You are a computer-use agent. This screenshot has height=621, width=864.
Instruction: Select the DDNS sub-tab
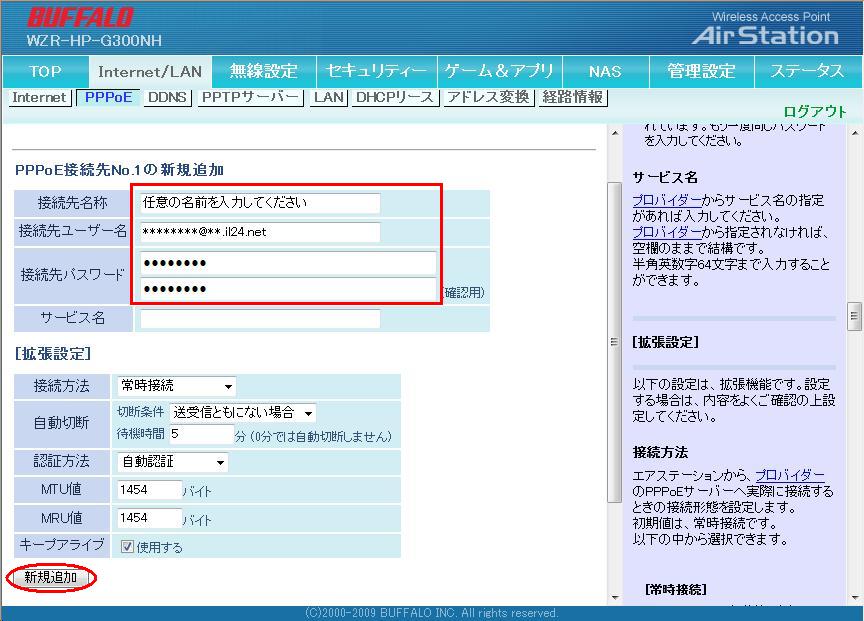tap(167, 97)
